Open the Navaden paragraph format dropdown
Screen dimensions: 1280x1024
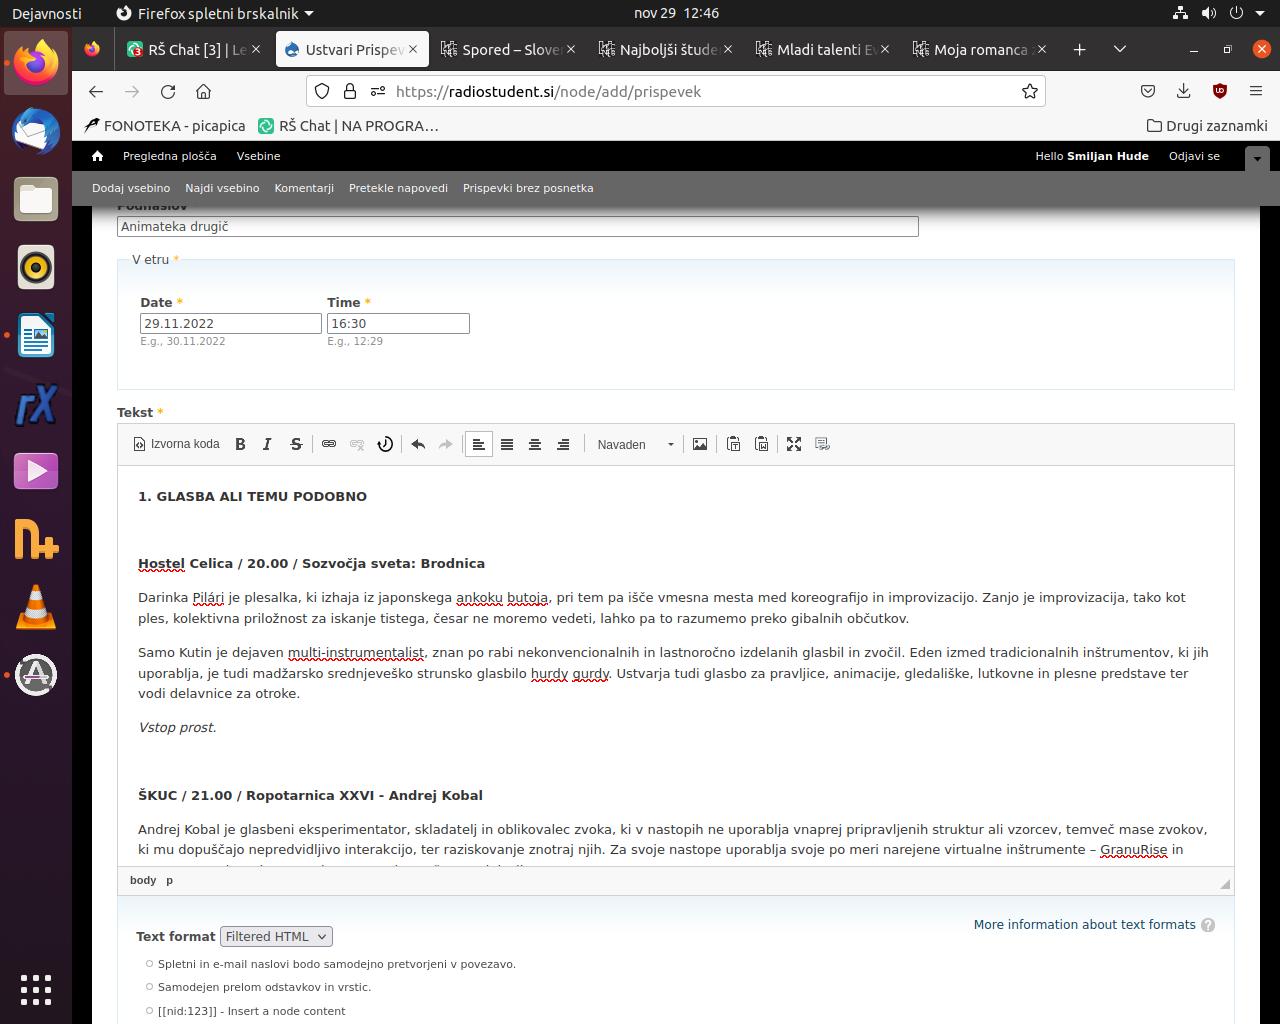point(635,444)
